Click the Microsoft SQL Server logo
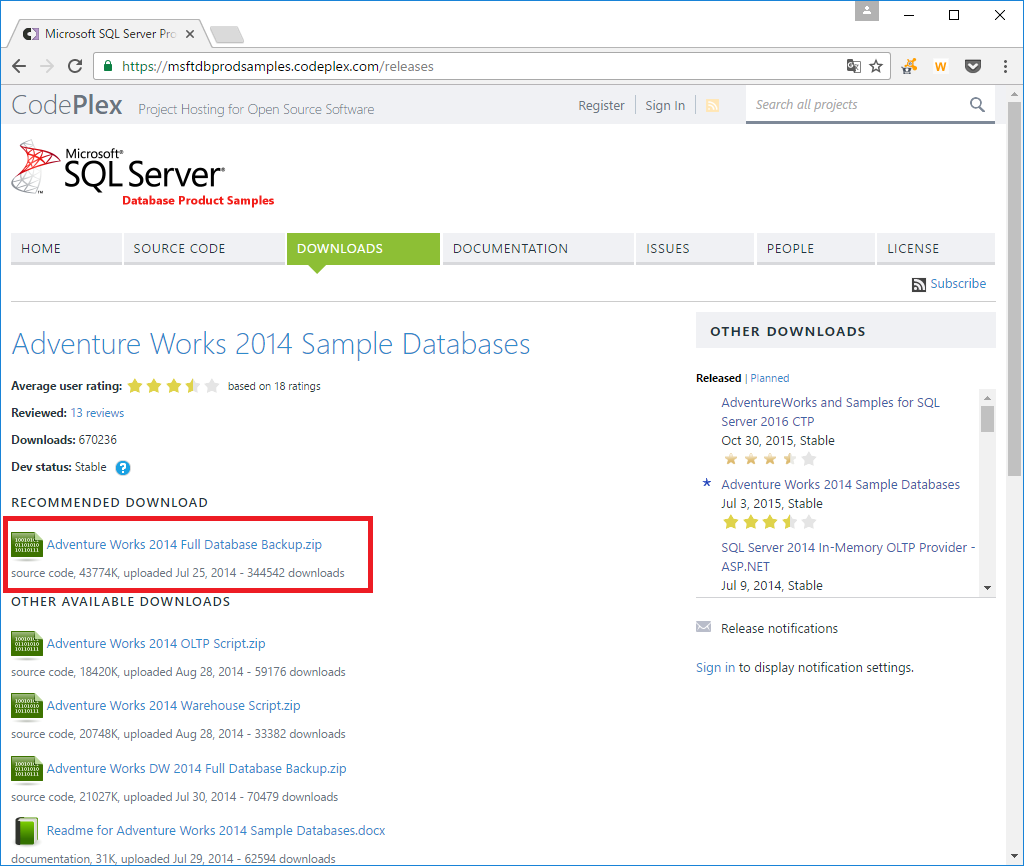The width and height of the screenshot is (1024, 866). pyautogui.click(x=143, y=172)
